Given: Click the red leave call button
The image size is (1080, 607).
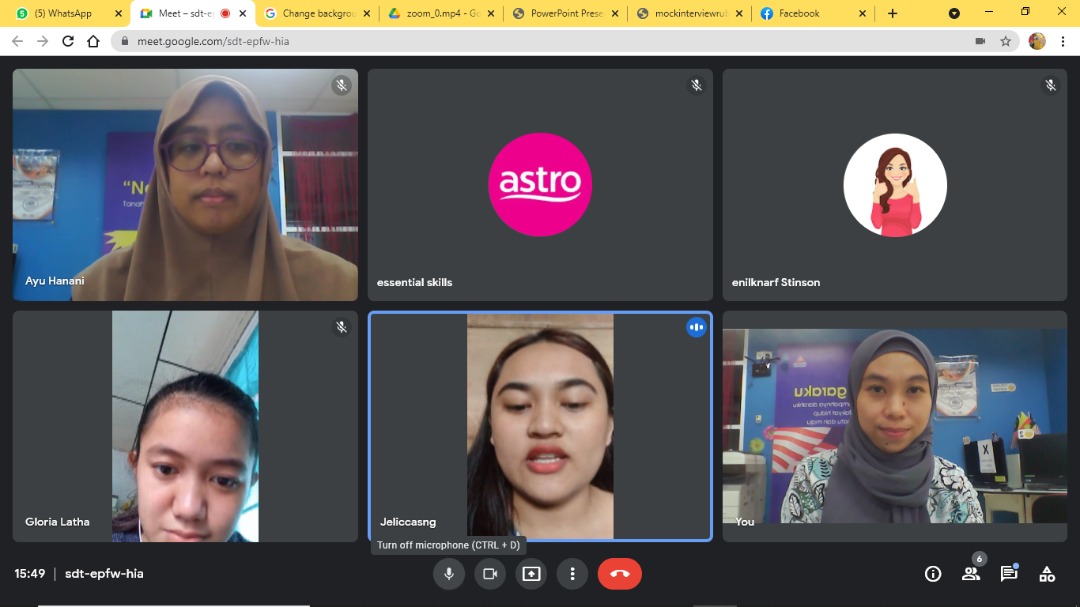Looking at the screenshot, I should pos(619,574).
